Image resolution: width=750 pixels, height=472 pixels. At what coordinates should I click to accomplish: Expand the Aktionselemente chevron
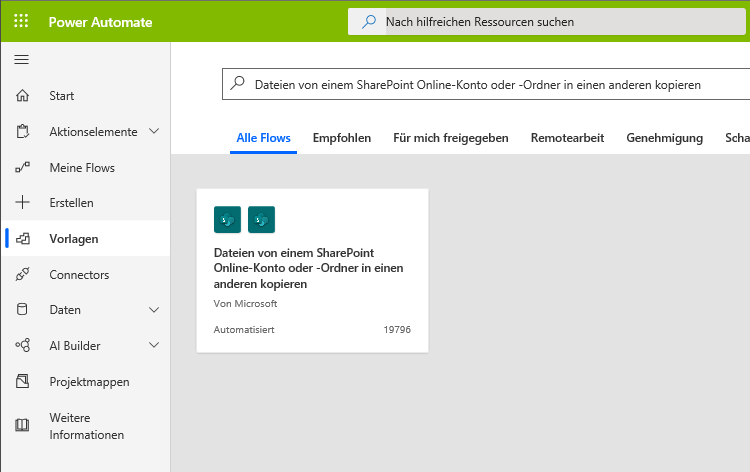(154, 131)
